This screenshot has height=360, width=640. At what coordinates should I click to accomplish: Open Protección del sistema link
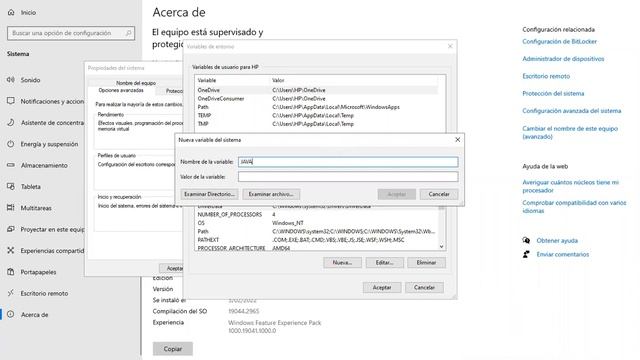pyautogui.click(x=553, y=93)
